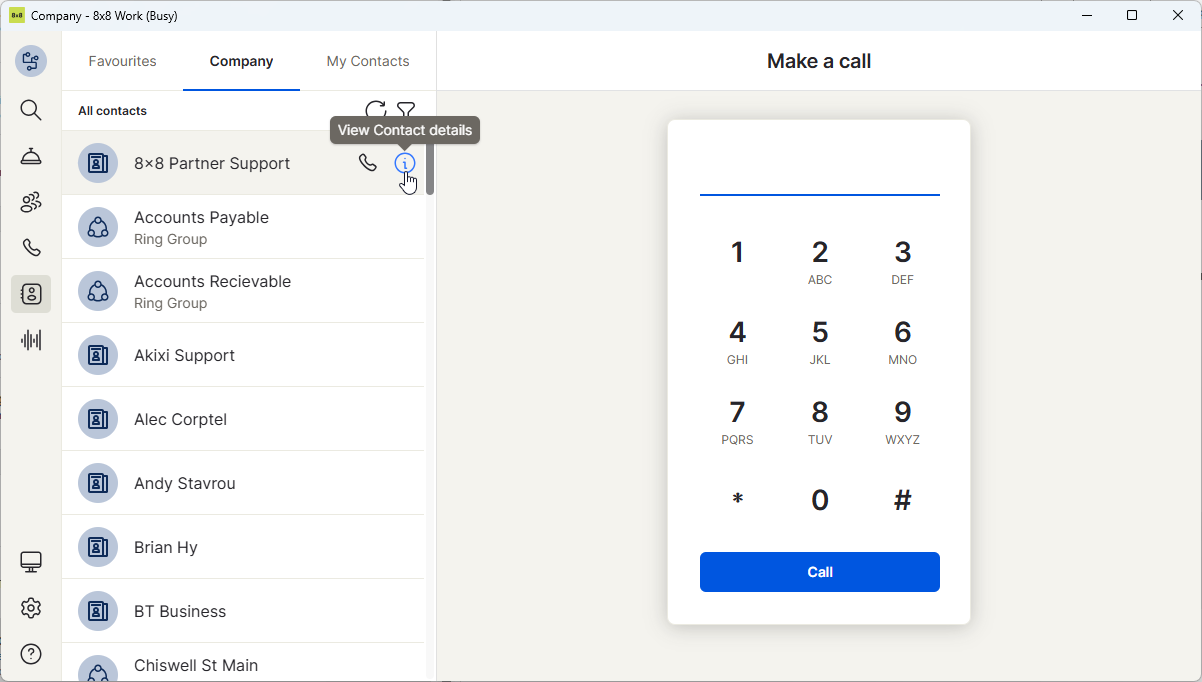
Task: Open the voicemail waveform icon in the sidebar
Action: point(31,340)
